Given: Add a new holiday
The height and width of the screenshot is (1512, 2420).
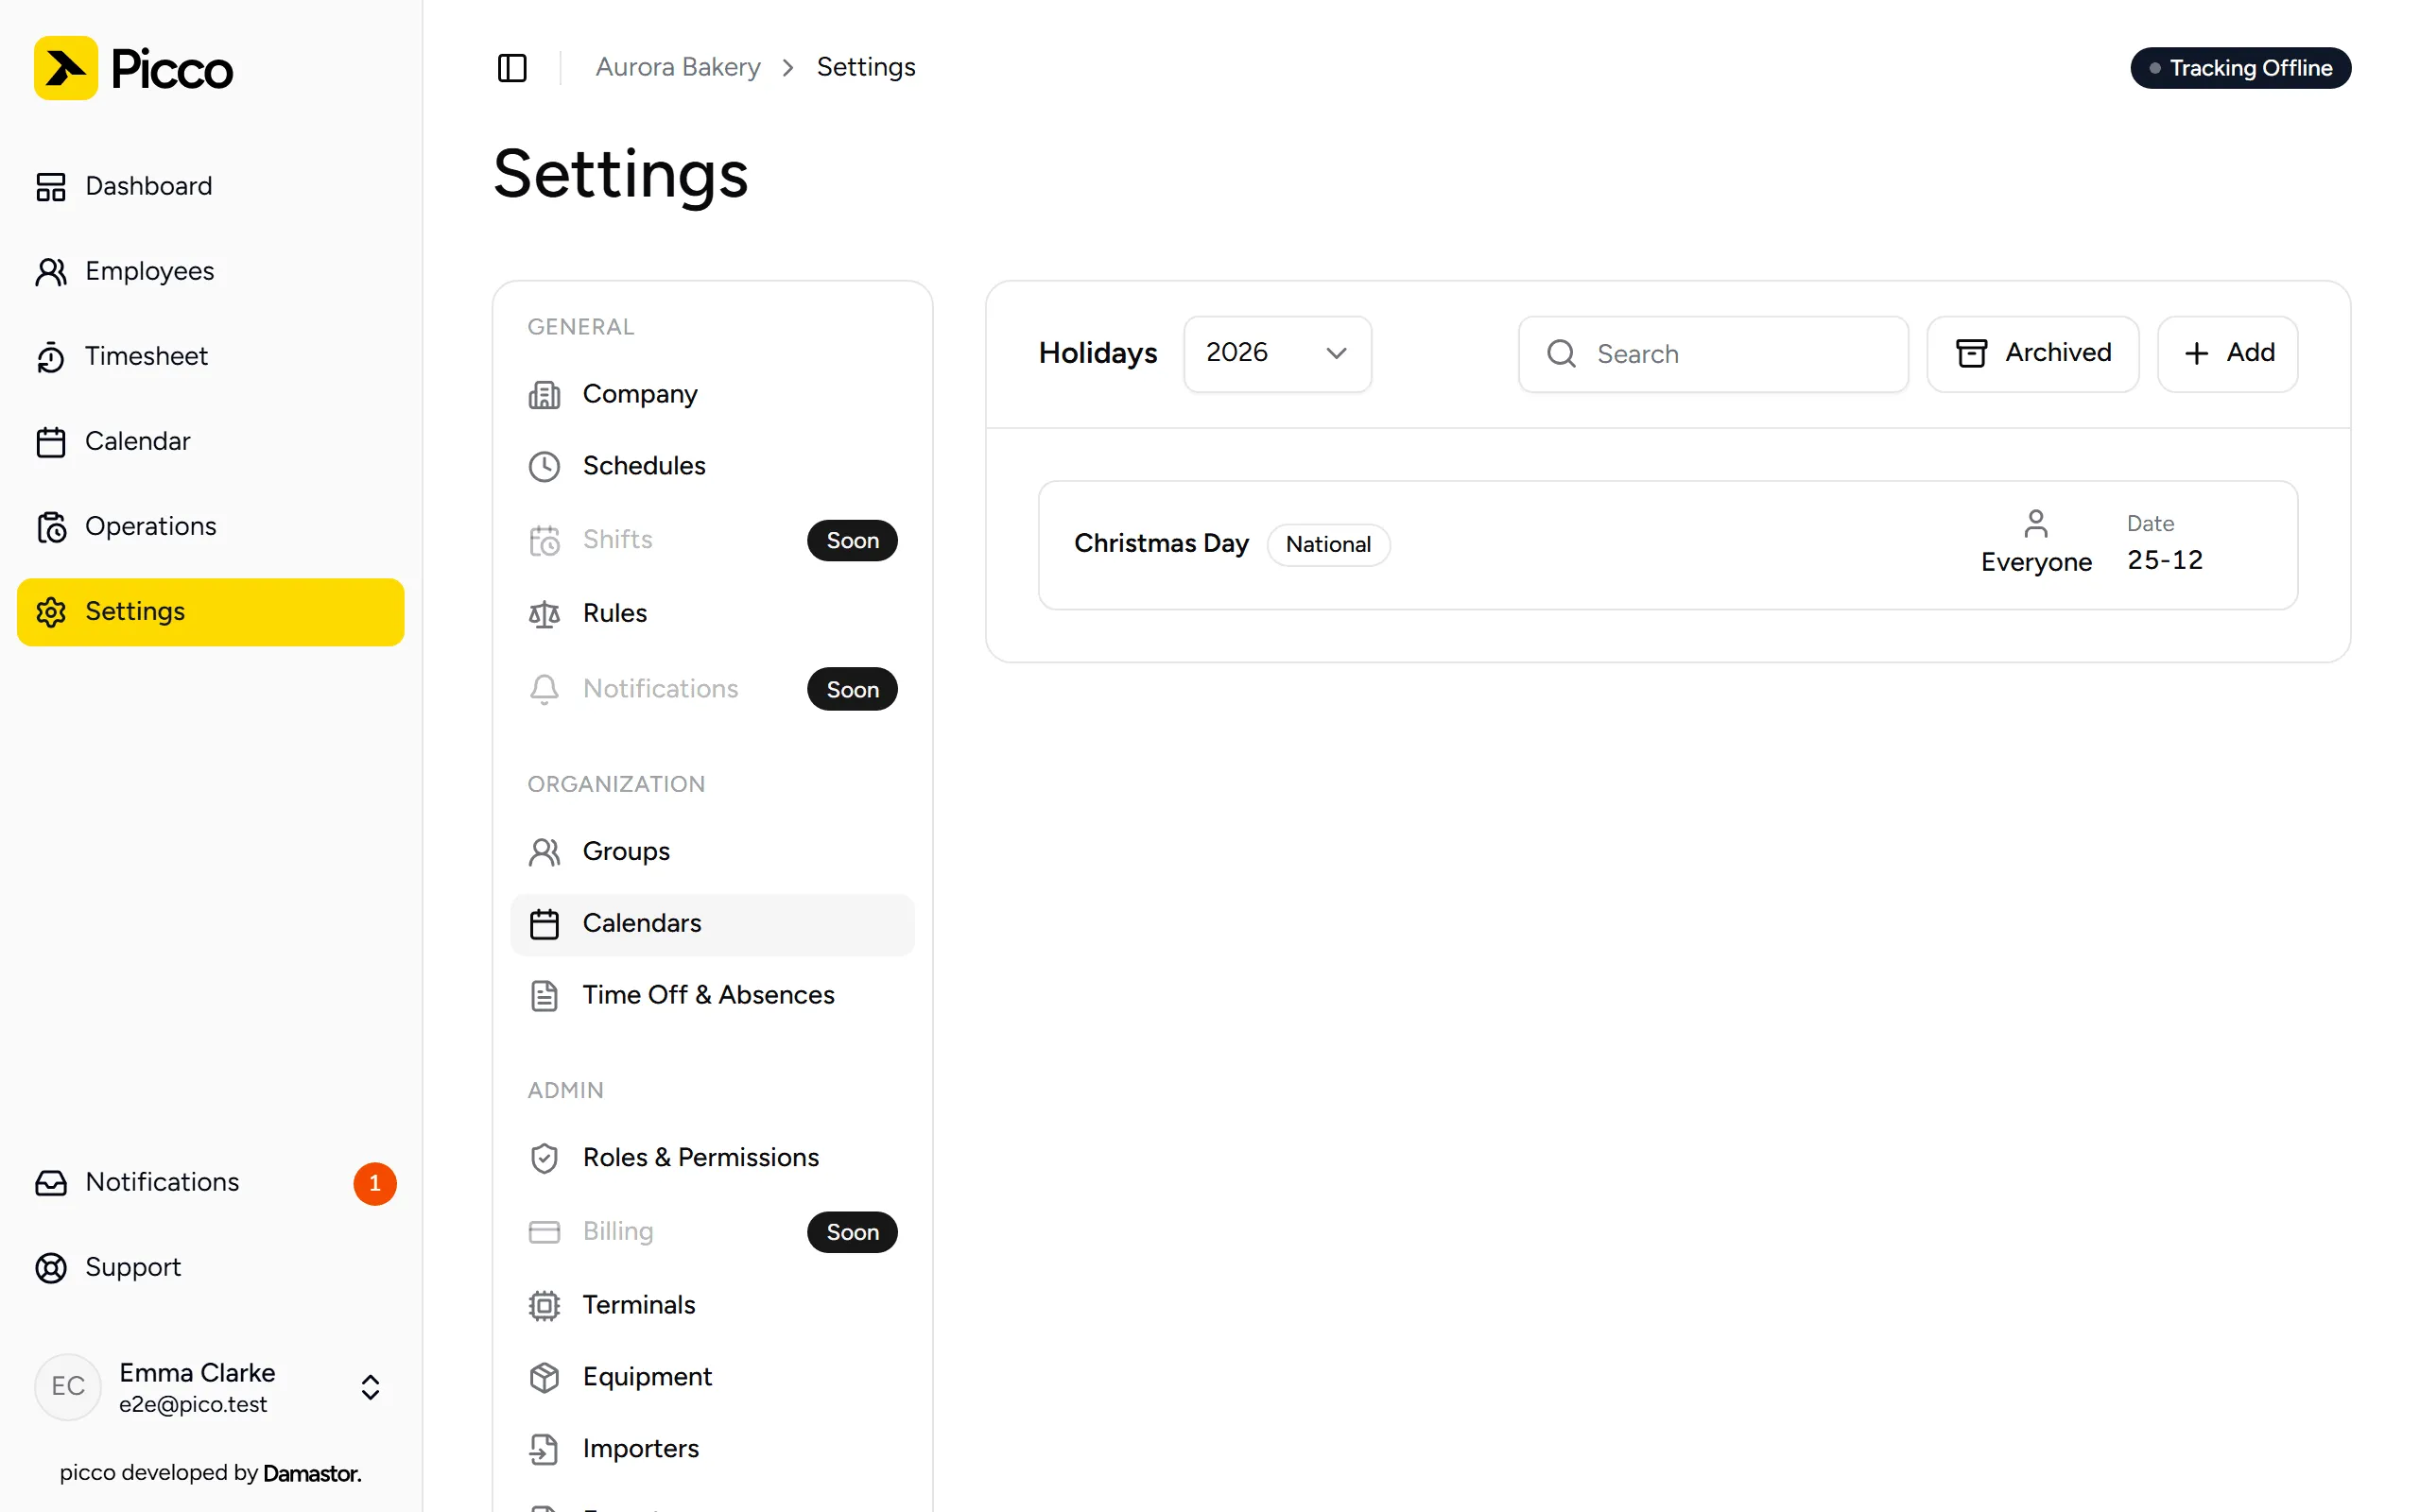Looking at the screenshot, I should (2227, 354).
